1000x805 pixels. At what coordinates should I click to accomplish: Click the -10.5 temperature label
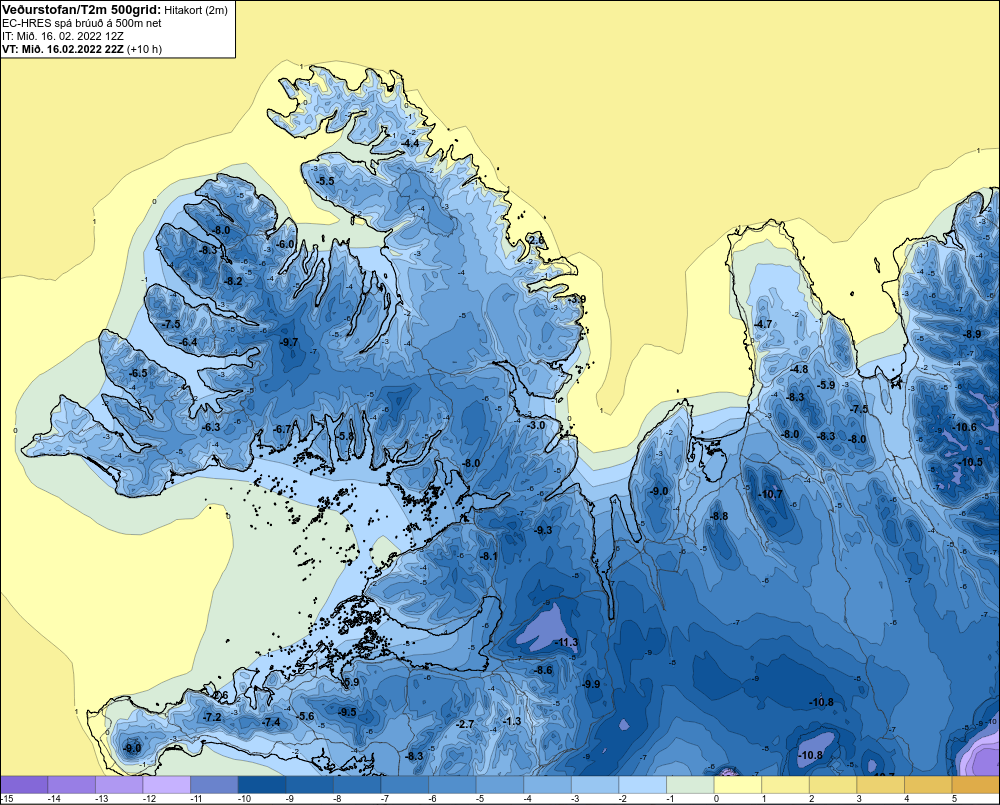tap(971, 462)
